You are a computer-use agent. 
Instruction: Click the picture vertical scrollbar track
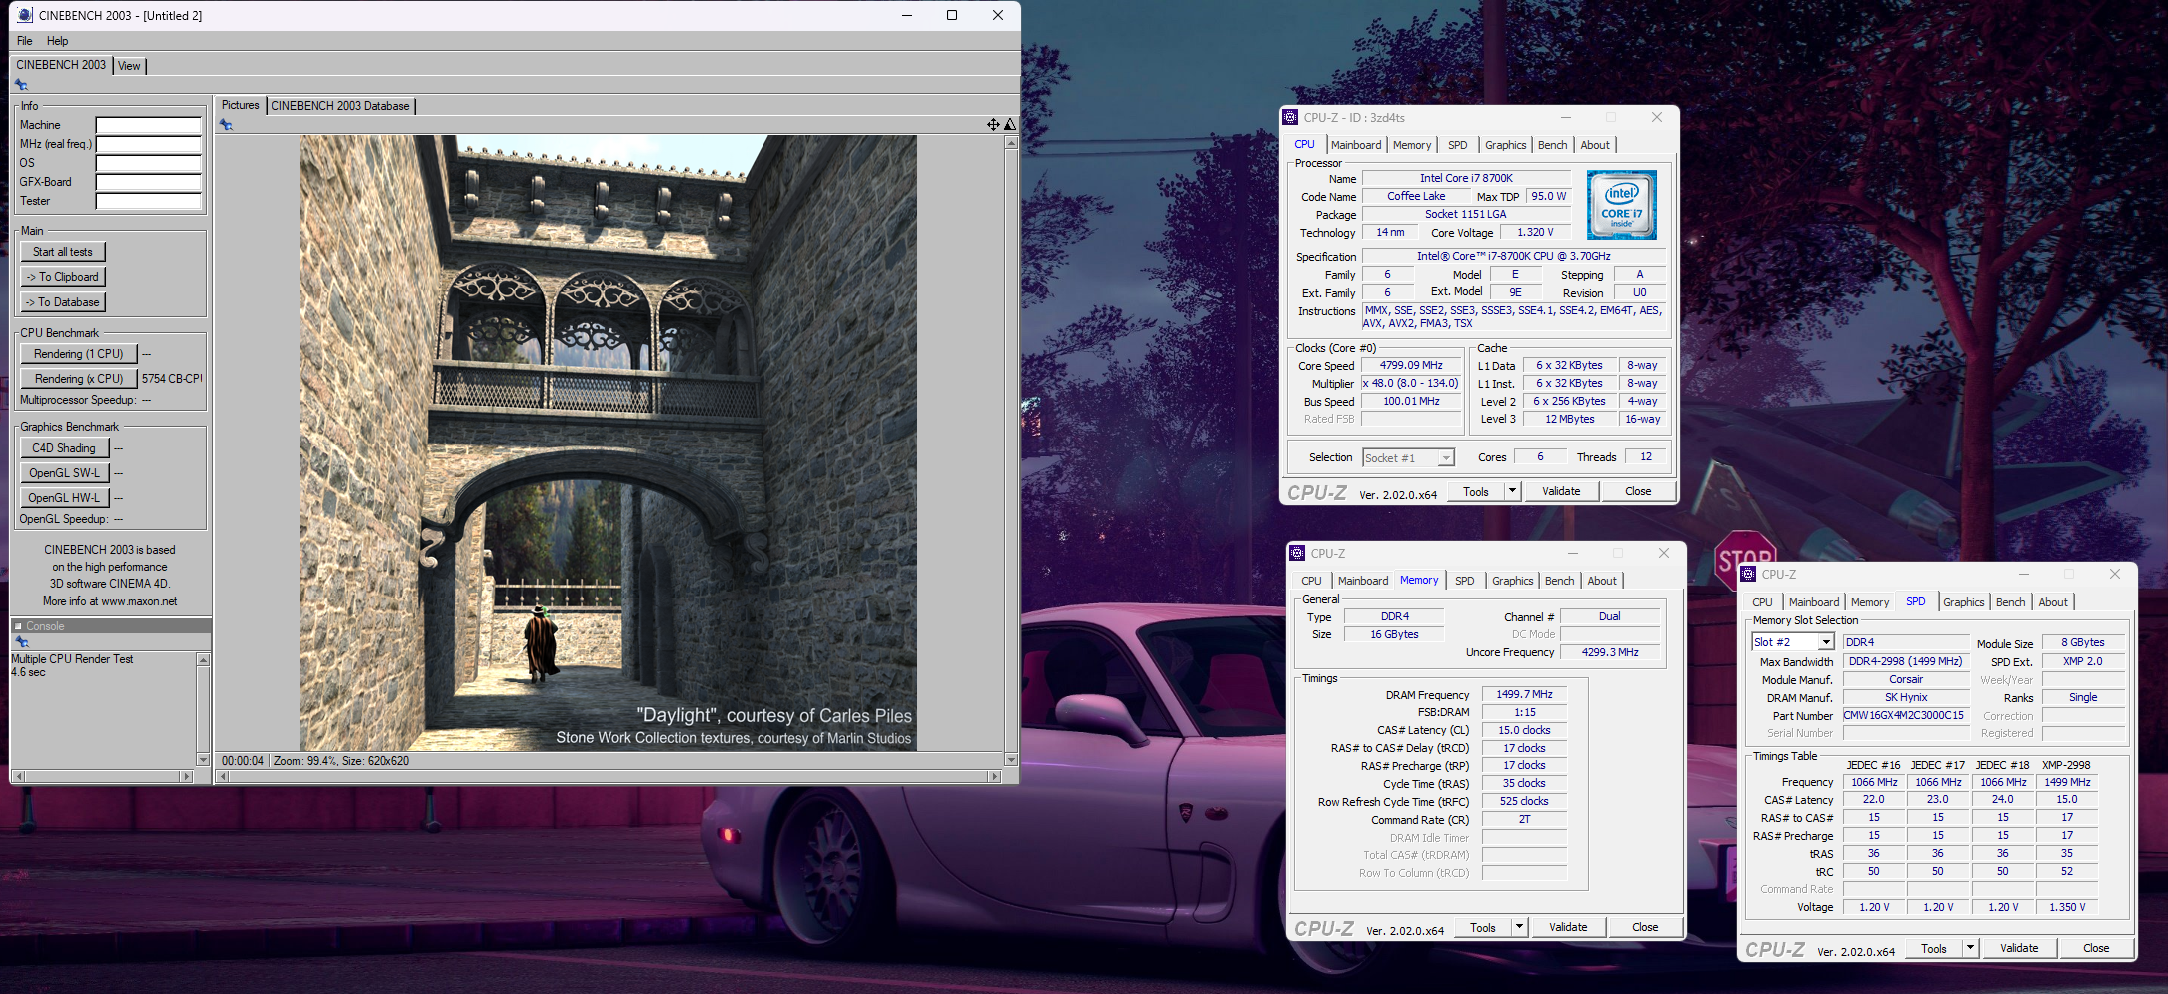[x=1011, y=451]
